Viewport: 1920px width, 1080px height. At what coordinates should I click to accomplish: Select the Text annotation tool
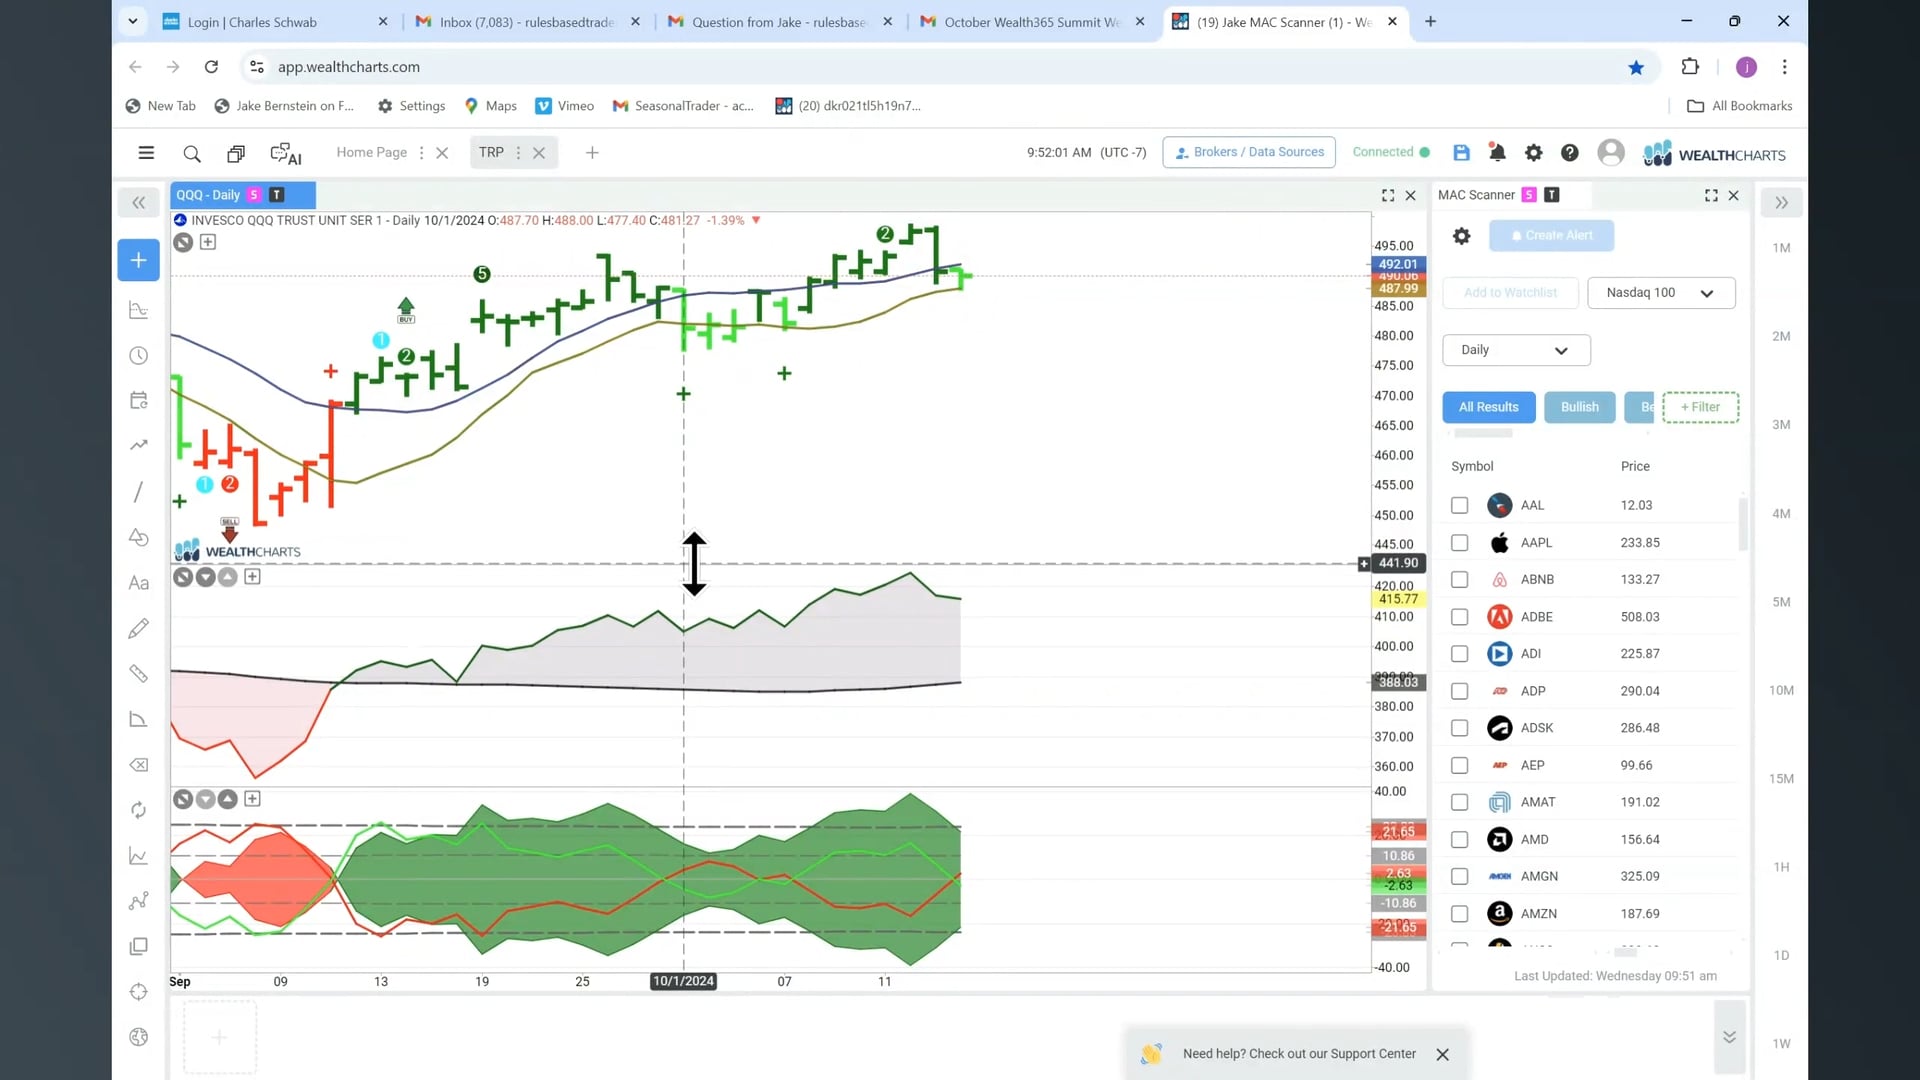139,583
